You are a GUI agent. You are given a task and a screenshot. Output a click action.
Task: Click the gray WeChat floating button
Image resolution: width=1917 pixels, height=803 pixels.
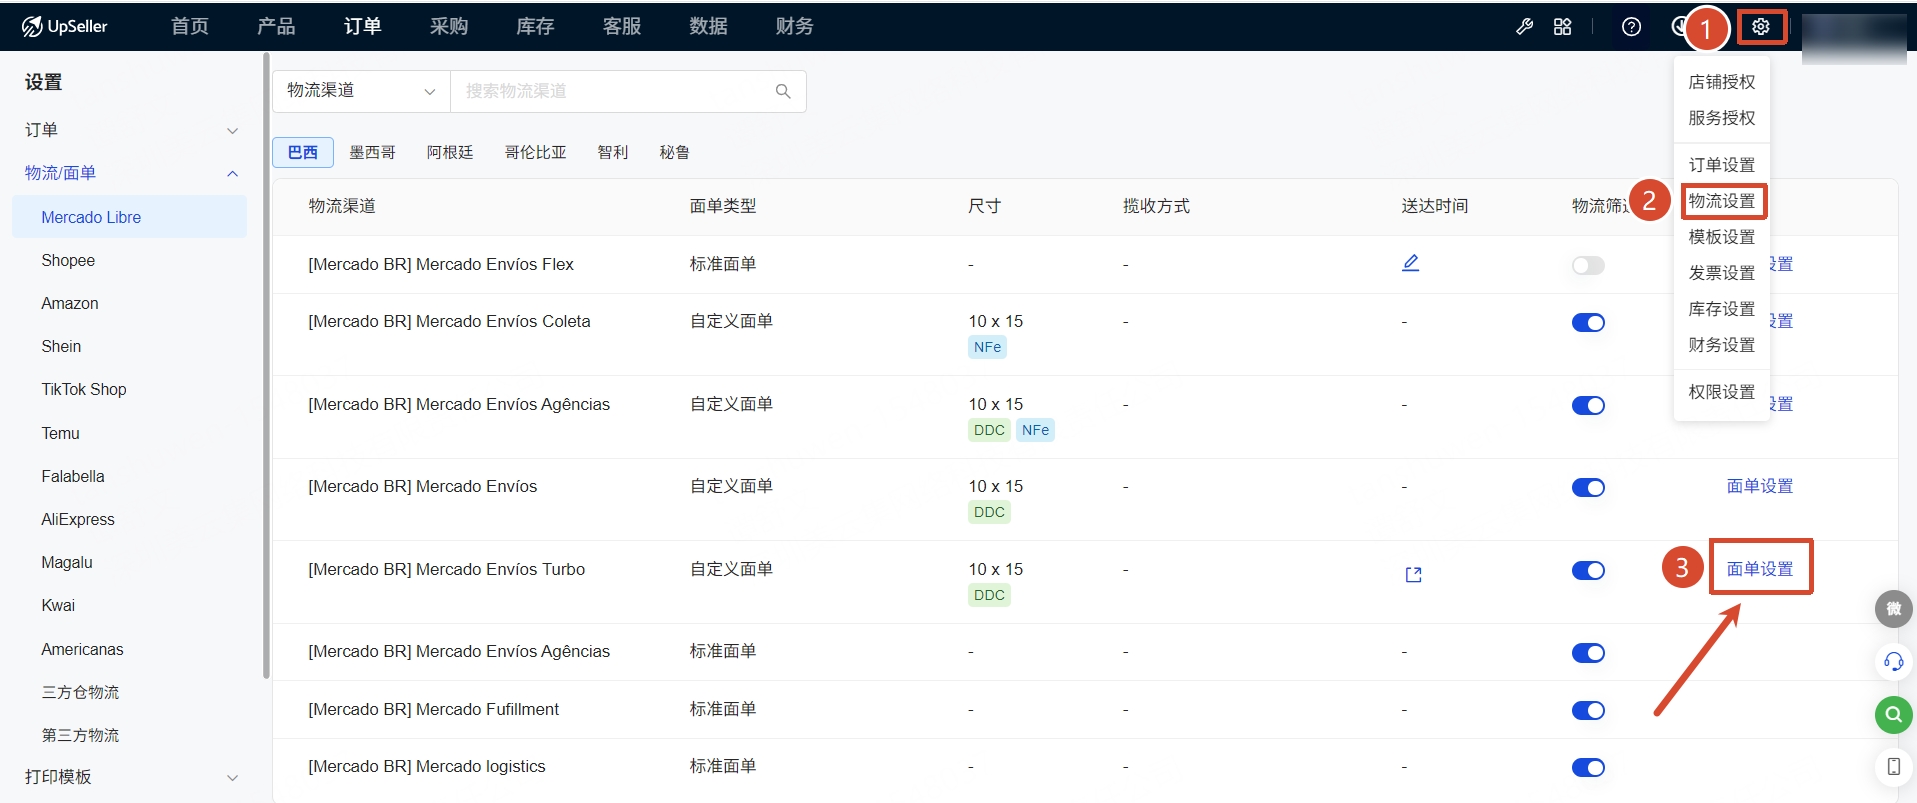(x=1893, y=609)
